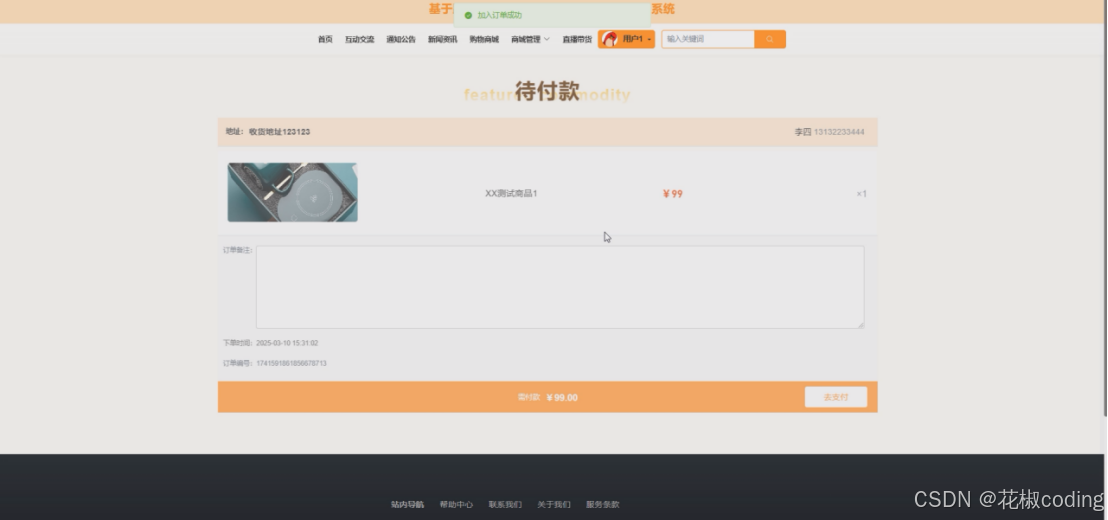This screenshot has width=1108, height=520.
Task: Click the recipient name 李四
Action: click(803, 132)
